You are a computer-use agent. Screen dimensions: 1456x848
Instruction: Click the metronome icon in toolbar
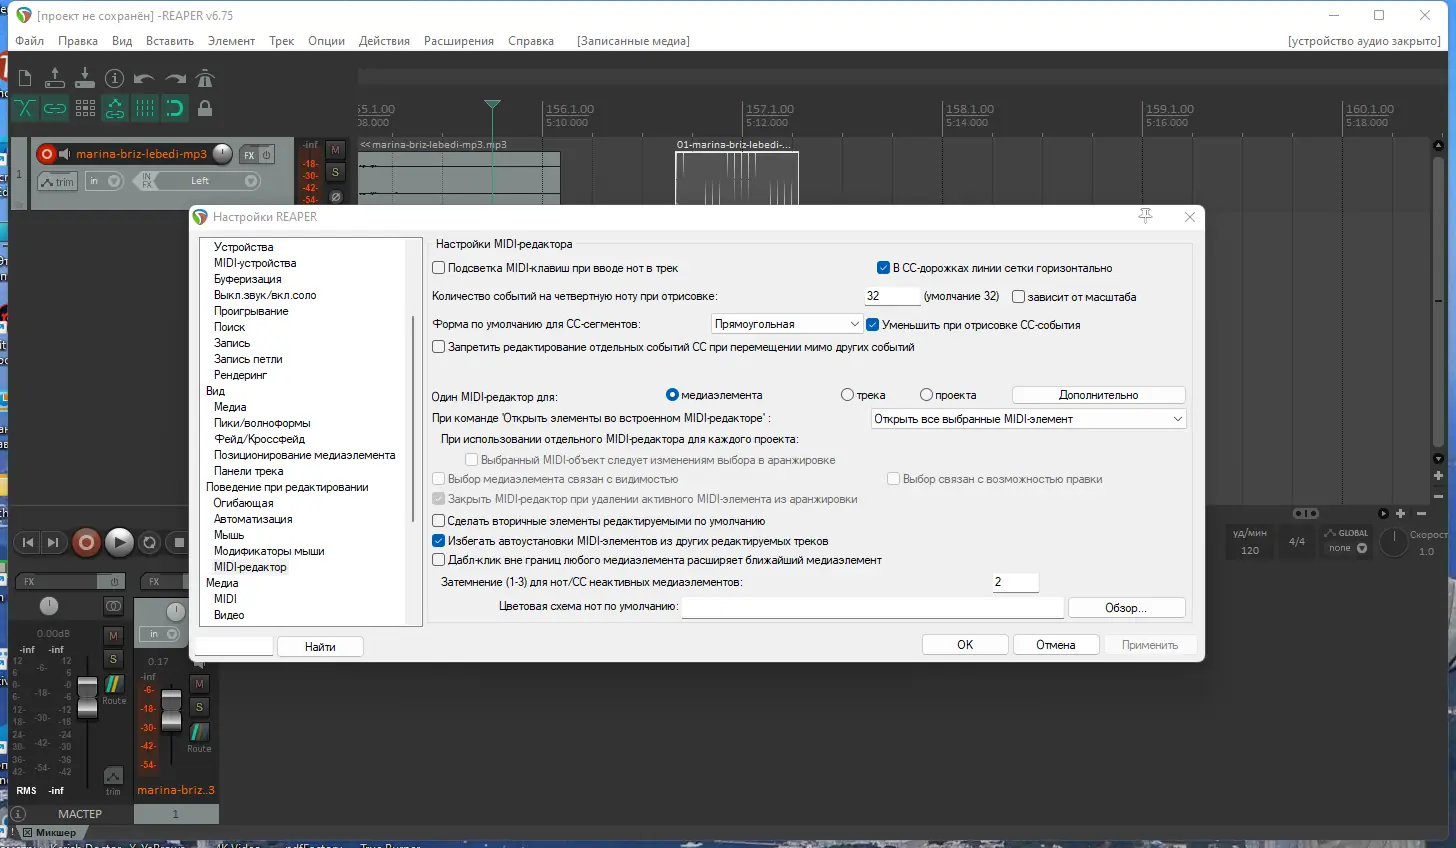[x=205, y=78]
